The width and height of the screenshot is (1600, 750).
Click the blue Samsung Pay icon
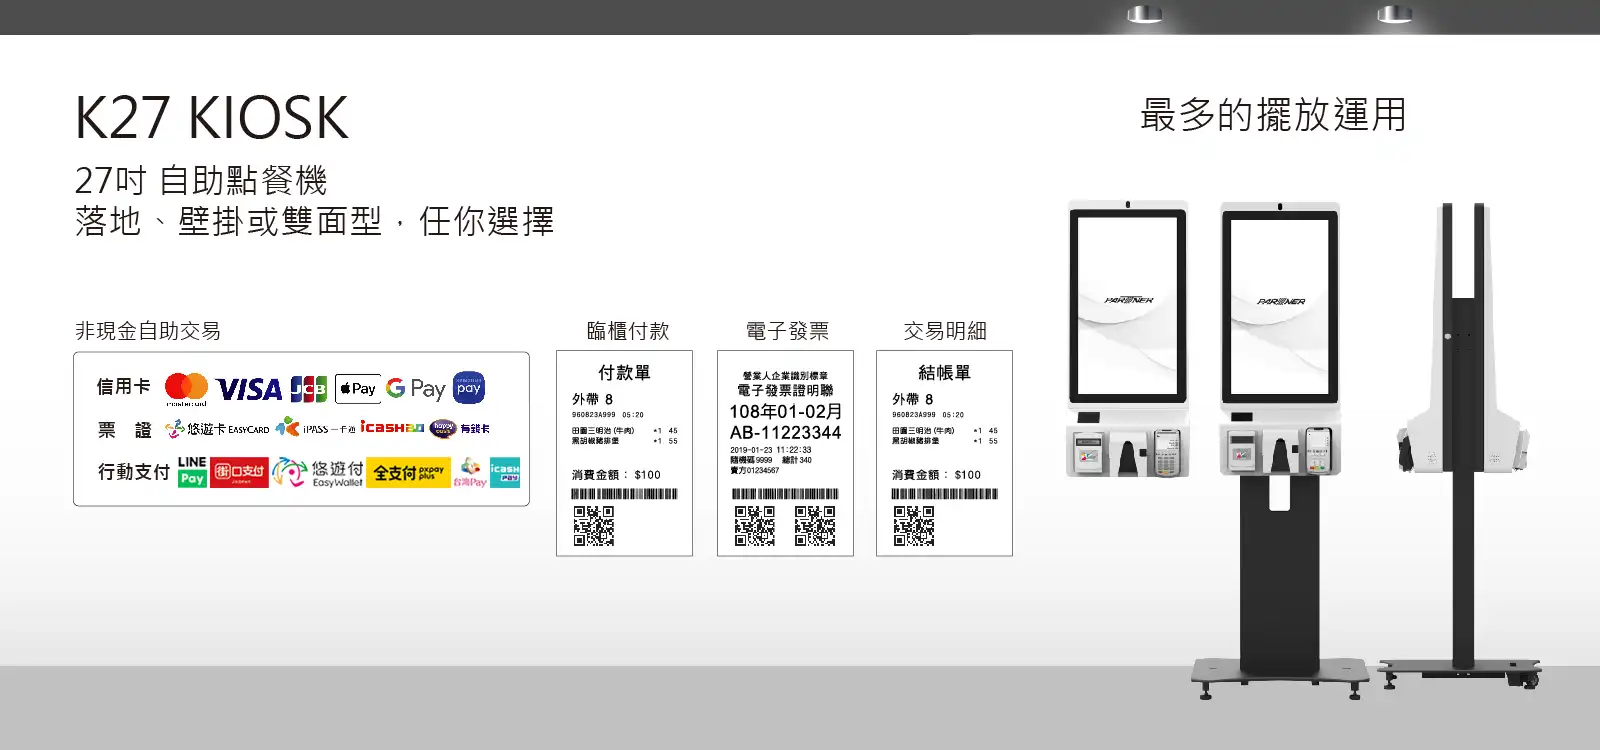pyautogui.click(x=469, y=388)
